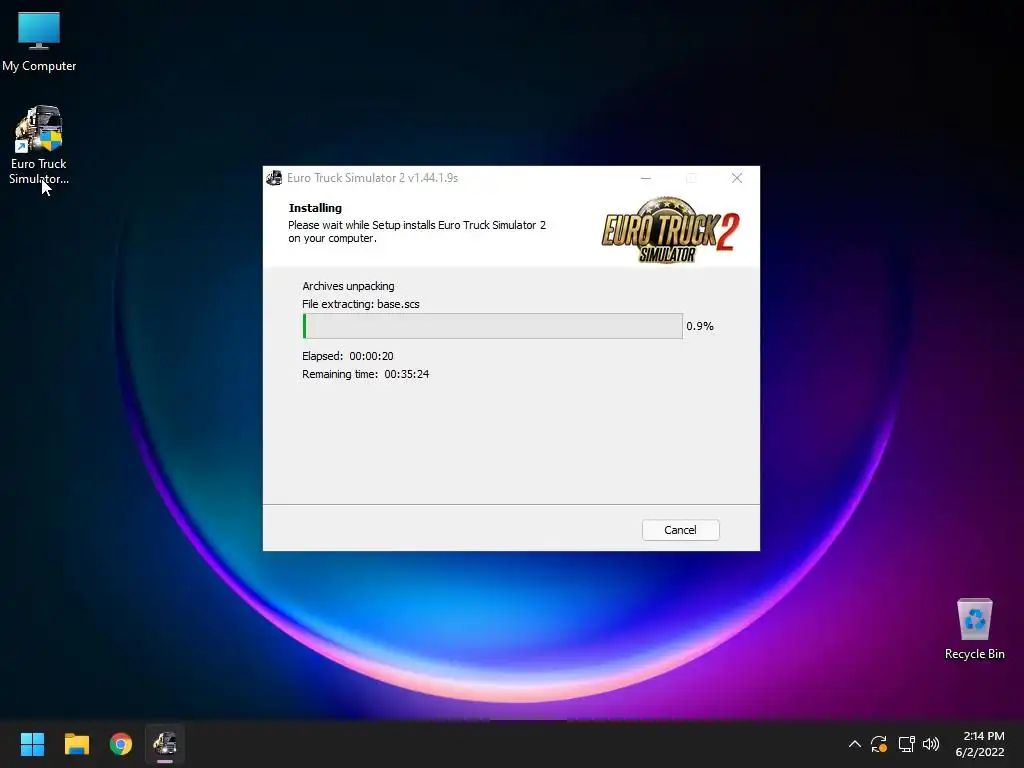
Task: Close the Euro Truck Simulator setup window
Action: tap(737, 178)
